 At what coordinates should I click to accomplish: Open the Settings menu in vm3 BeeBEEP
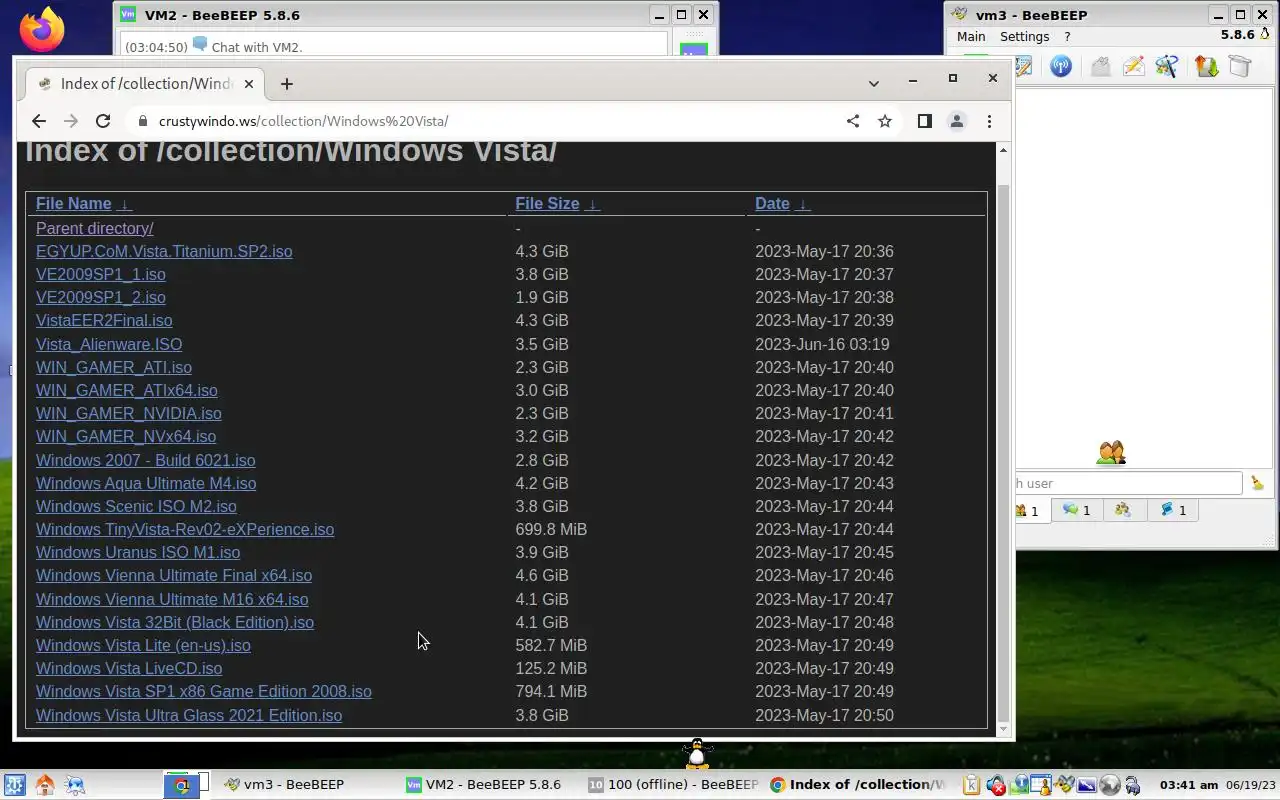point(1025,36)
